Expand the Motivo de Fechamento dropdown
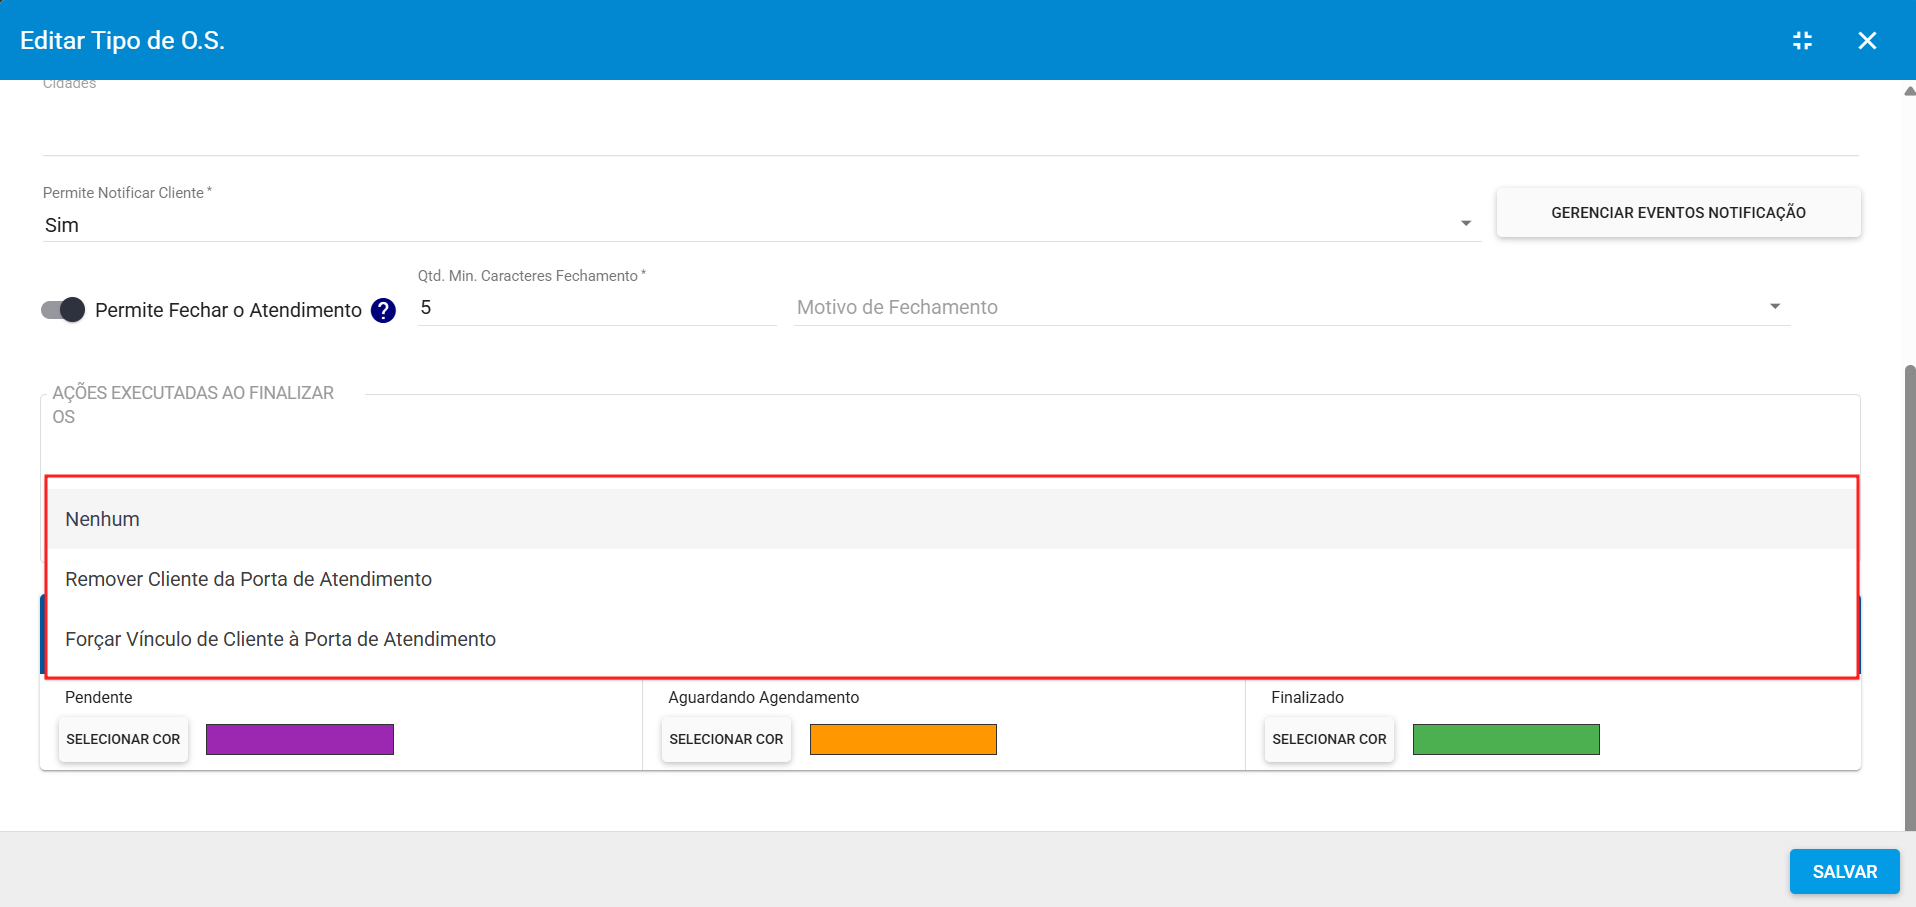The width and height of the screenshot is (1916, 907). 1290,308
